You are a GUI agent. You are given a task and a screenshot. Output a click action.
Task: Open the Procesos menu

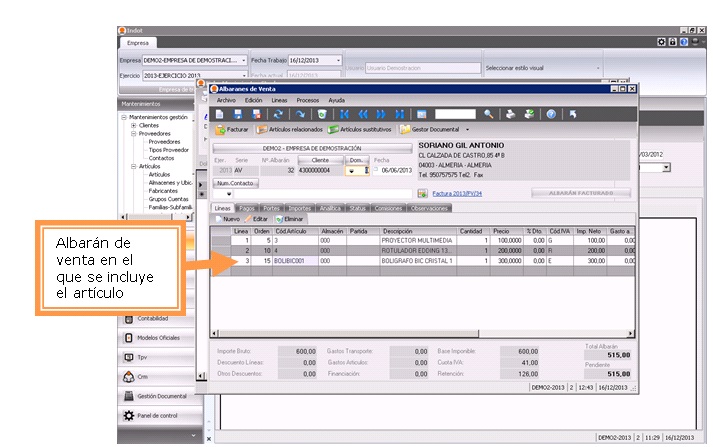pyautogui.click(x=308, y=100)
